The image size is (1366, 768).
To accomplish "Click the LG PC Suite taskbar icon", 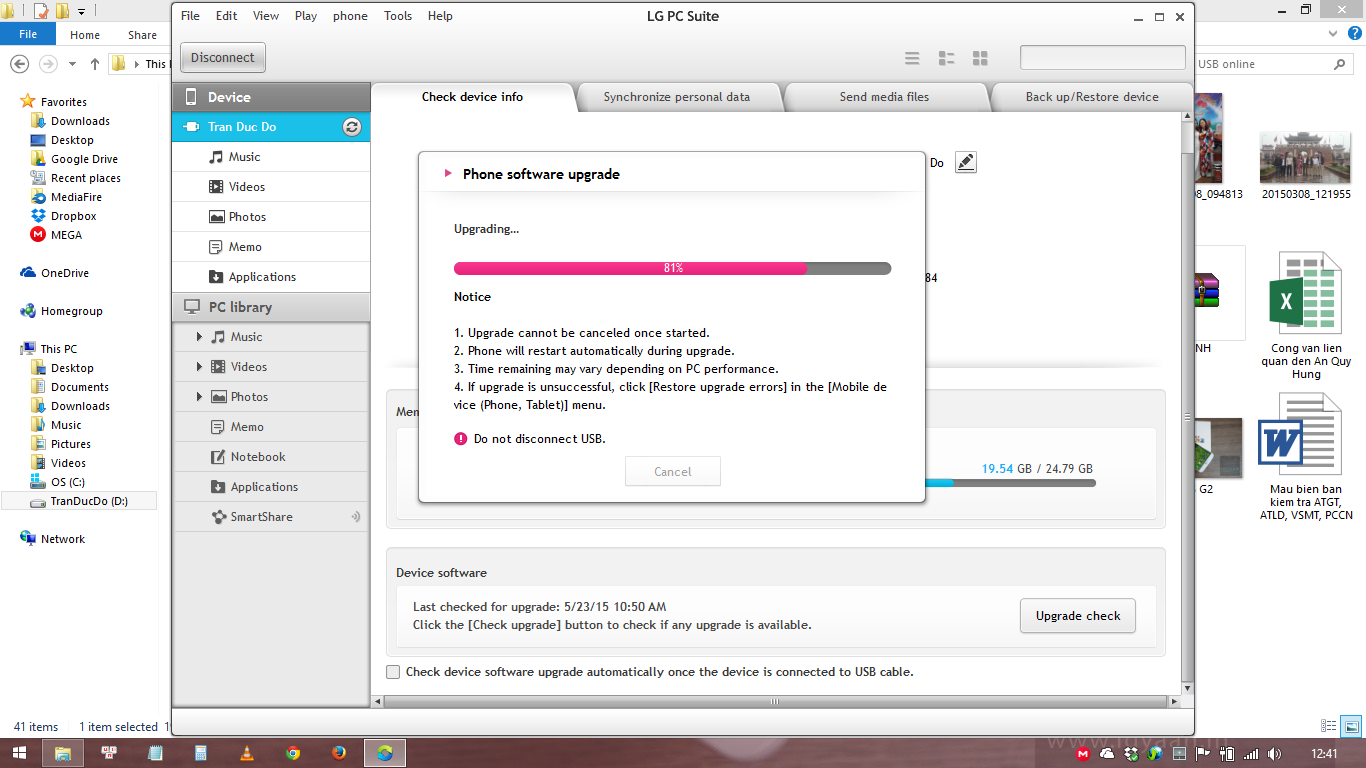I will 385,753.
